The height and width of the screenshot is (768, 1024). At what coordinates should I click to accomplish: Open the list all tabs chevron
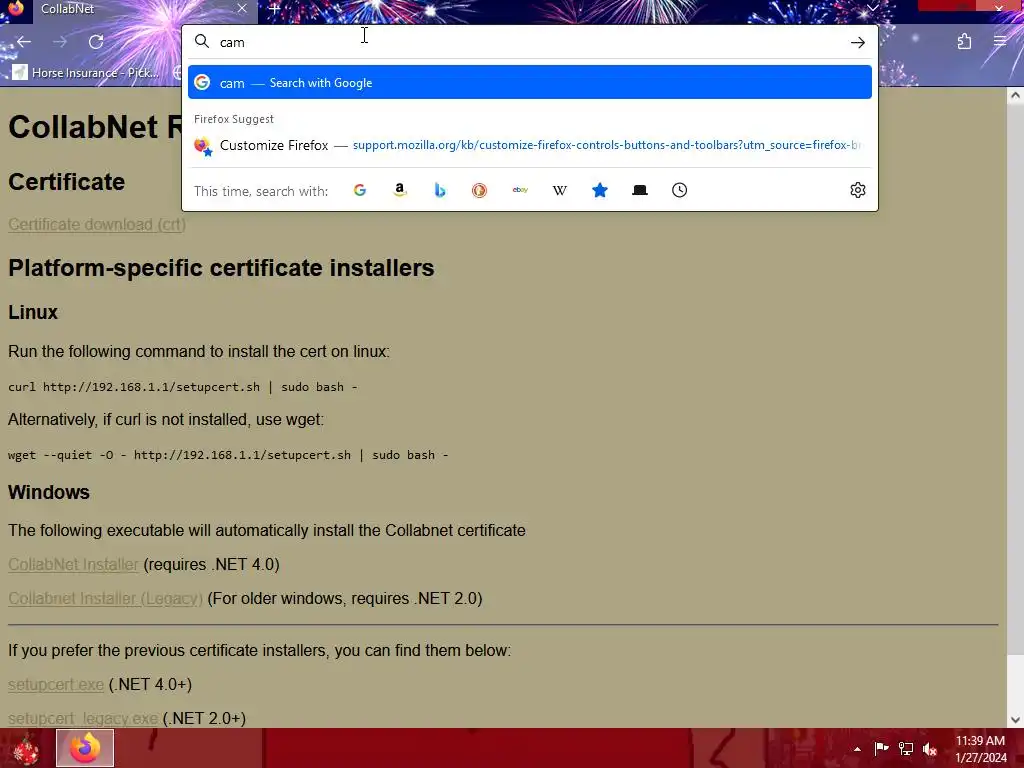872,8
